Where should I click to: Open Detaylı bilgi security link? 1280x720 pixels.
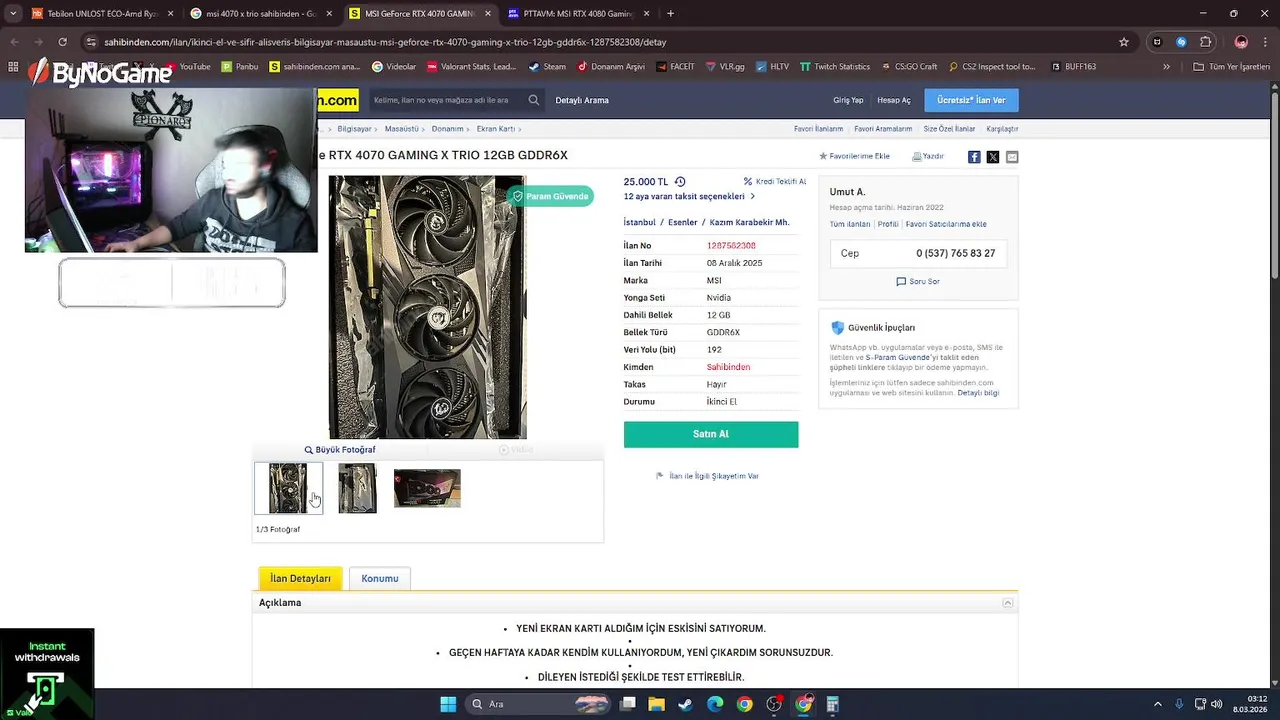click(978, 393)
